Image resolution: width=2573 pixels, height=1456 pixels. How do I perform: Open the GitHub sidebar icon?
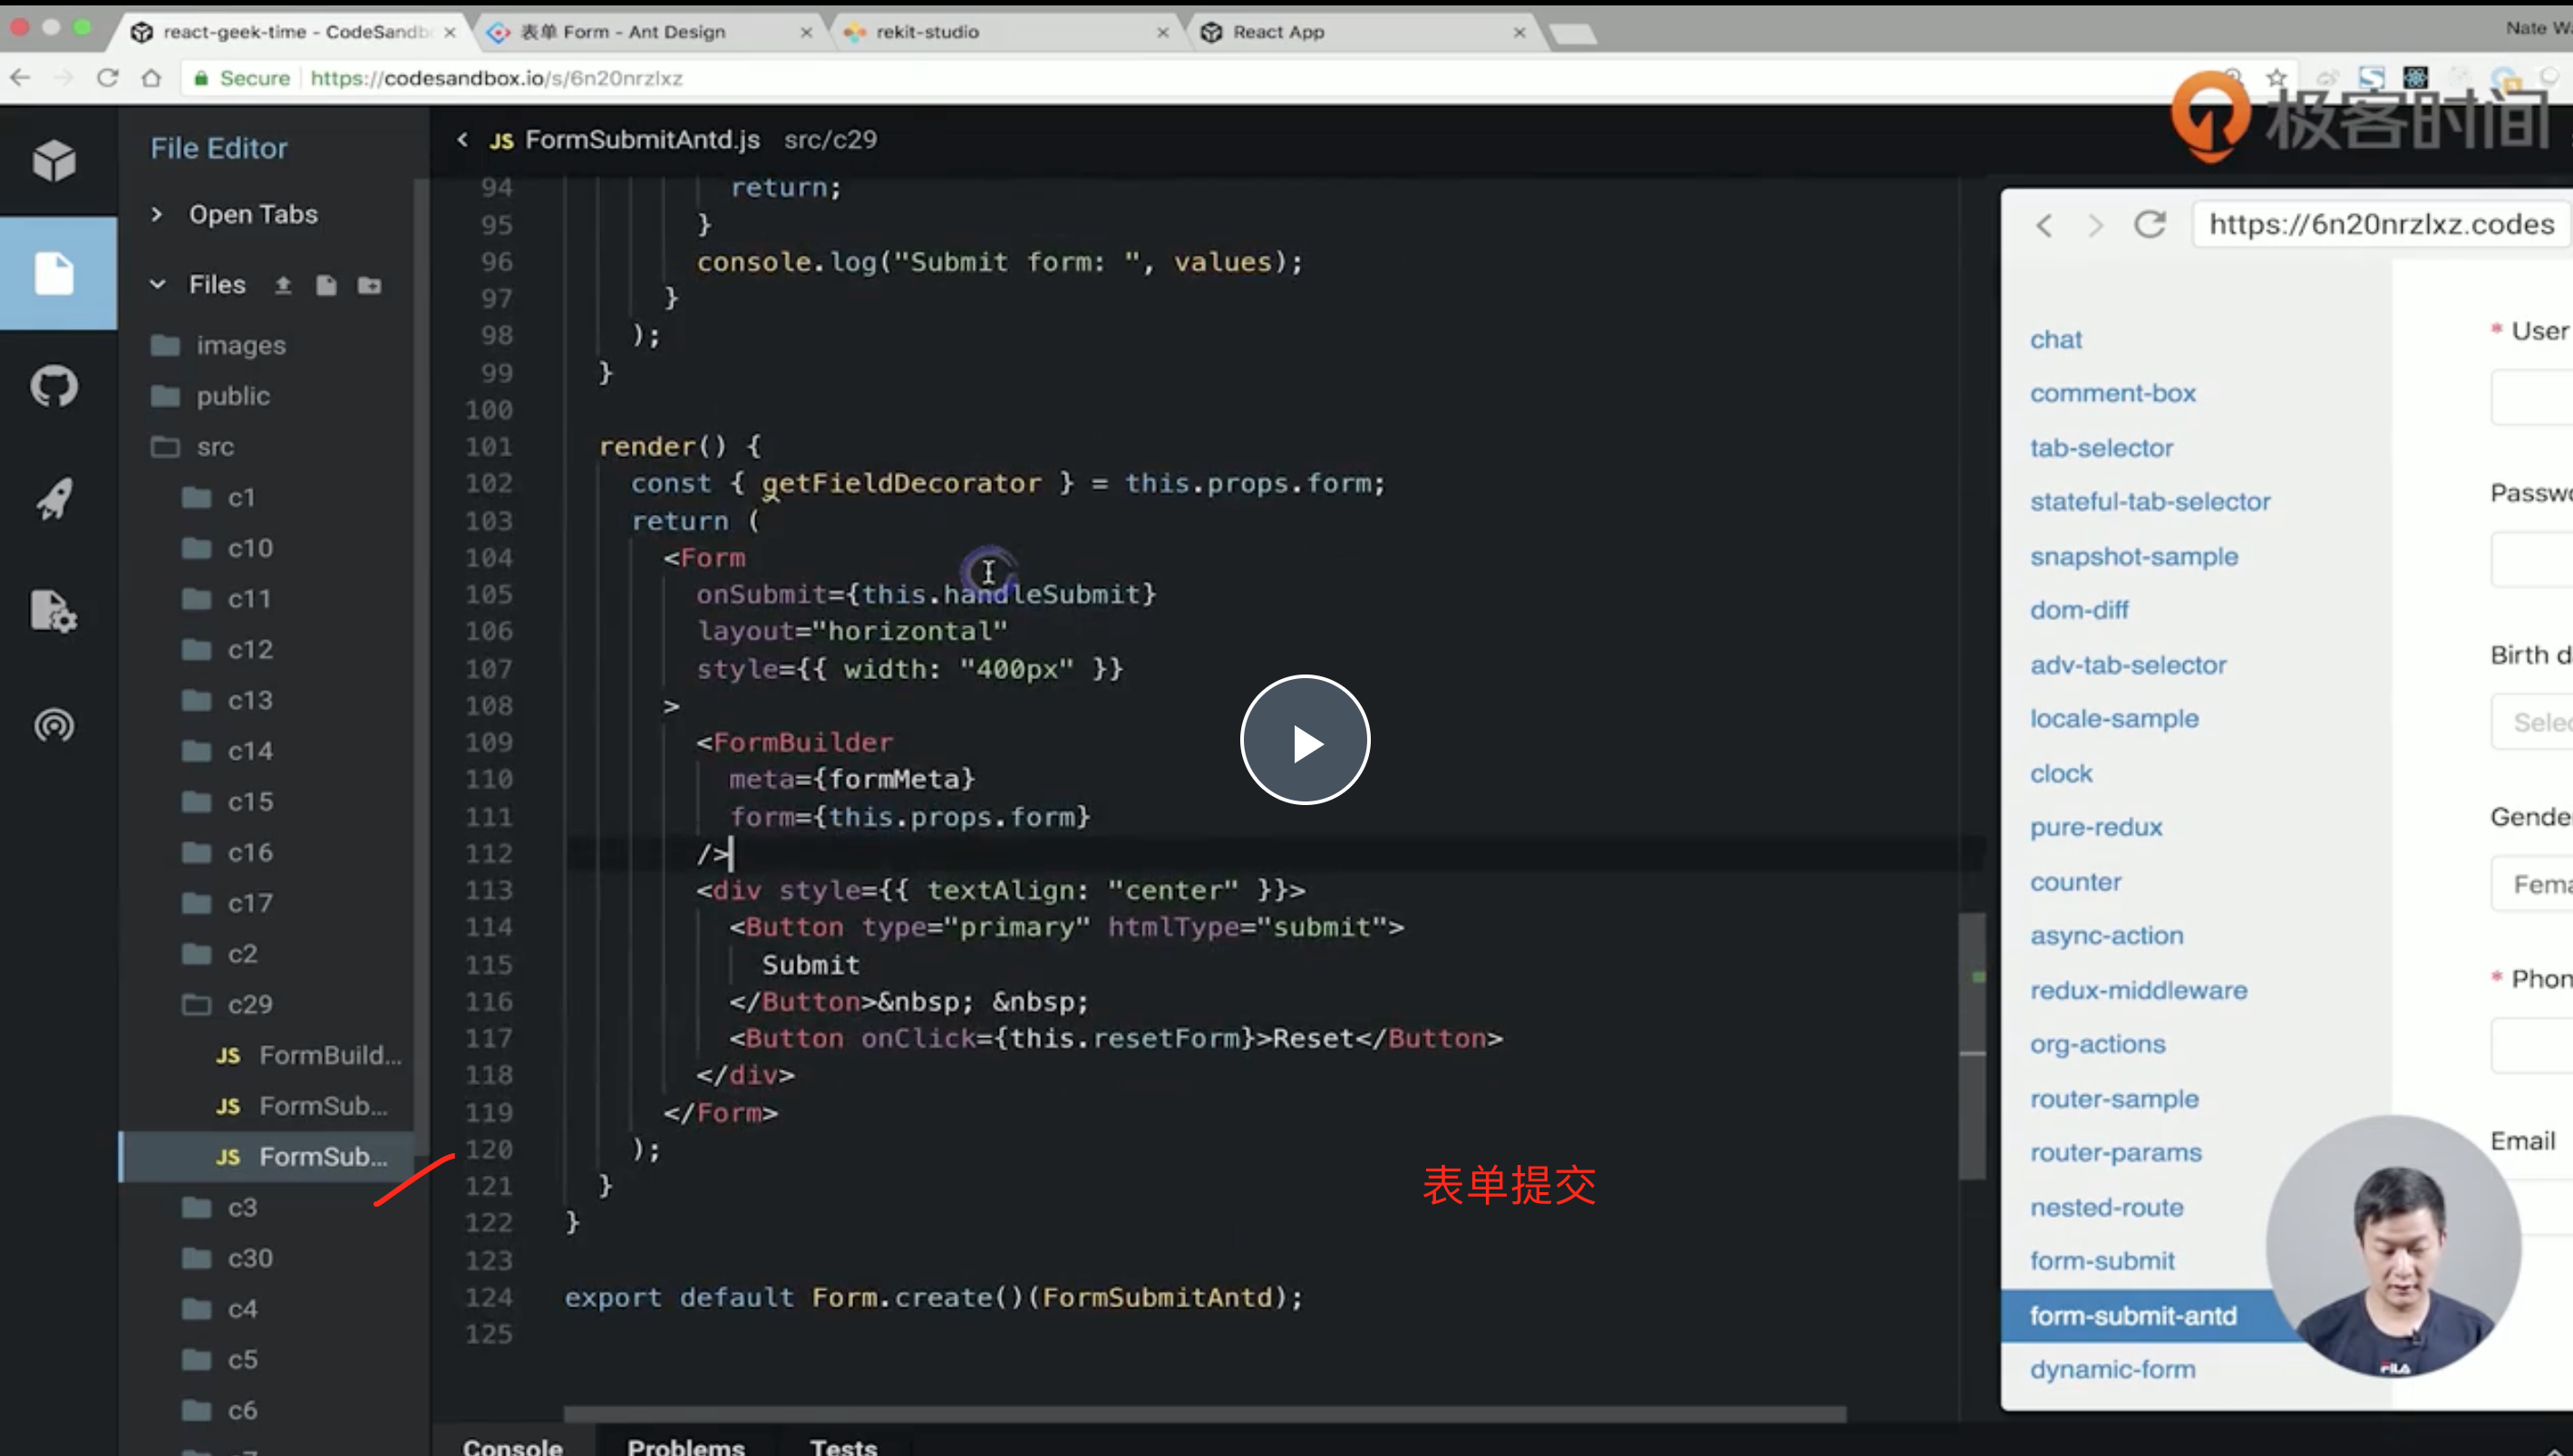tap(54, 386)
